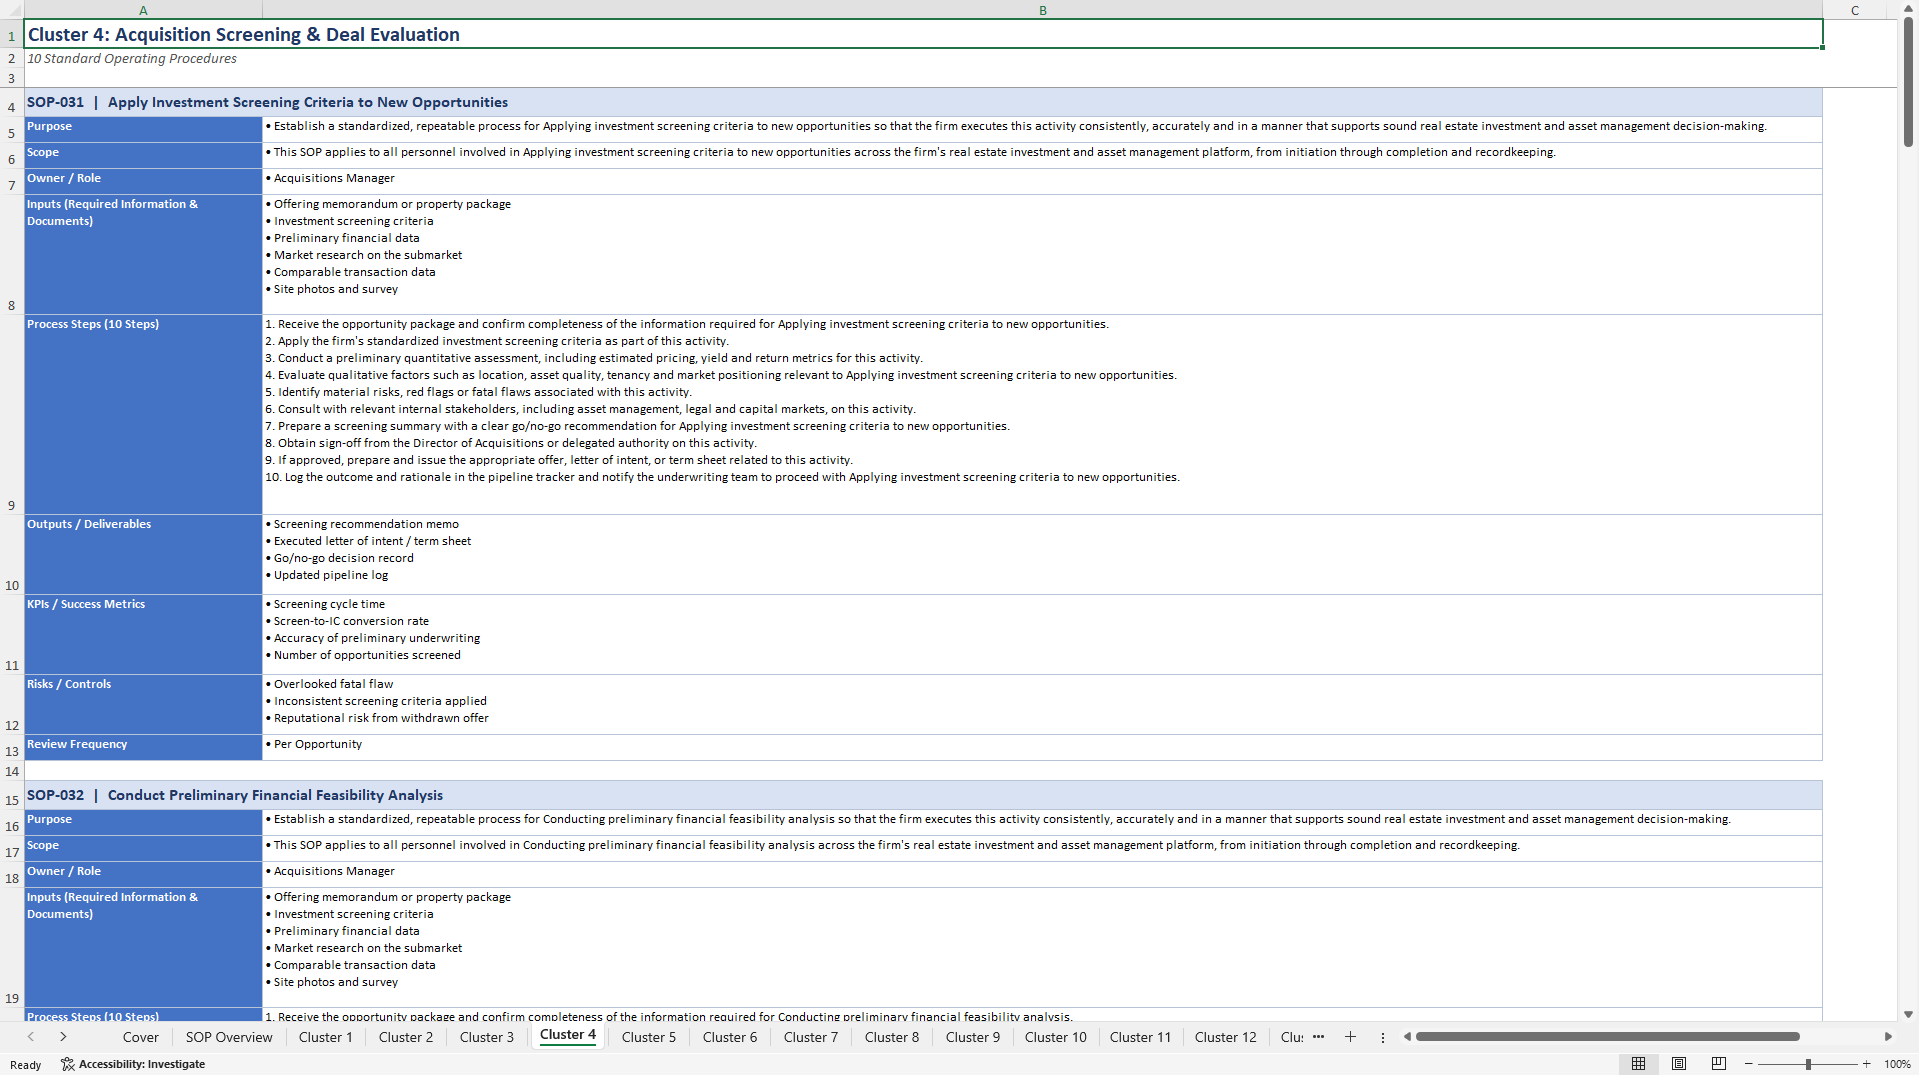Image resolution: width=1919 pixels, height=1075 pixels.
Task: Select row 9 header
Action: pyautogui.click(x=11, y=415)
